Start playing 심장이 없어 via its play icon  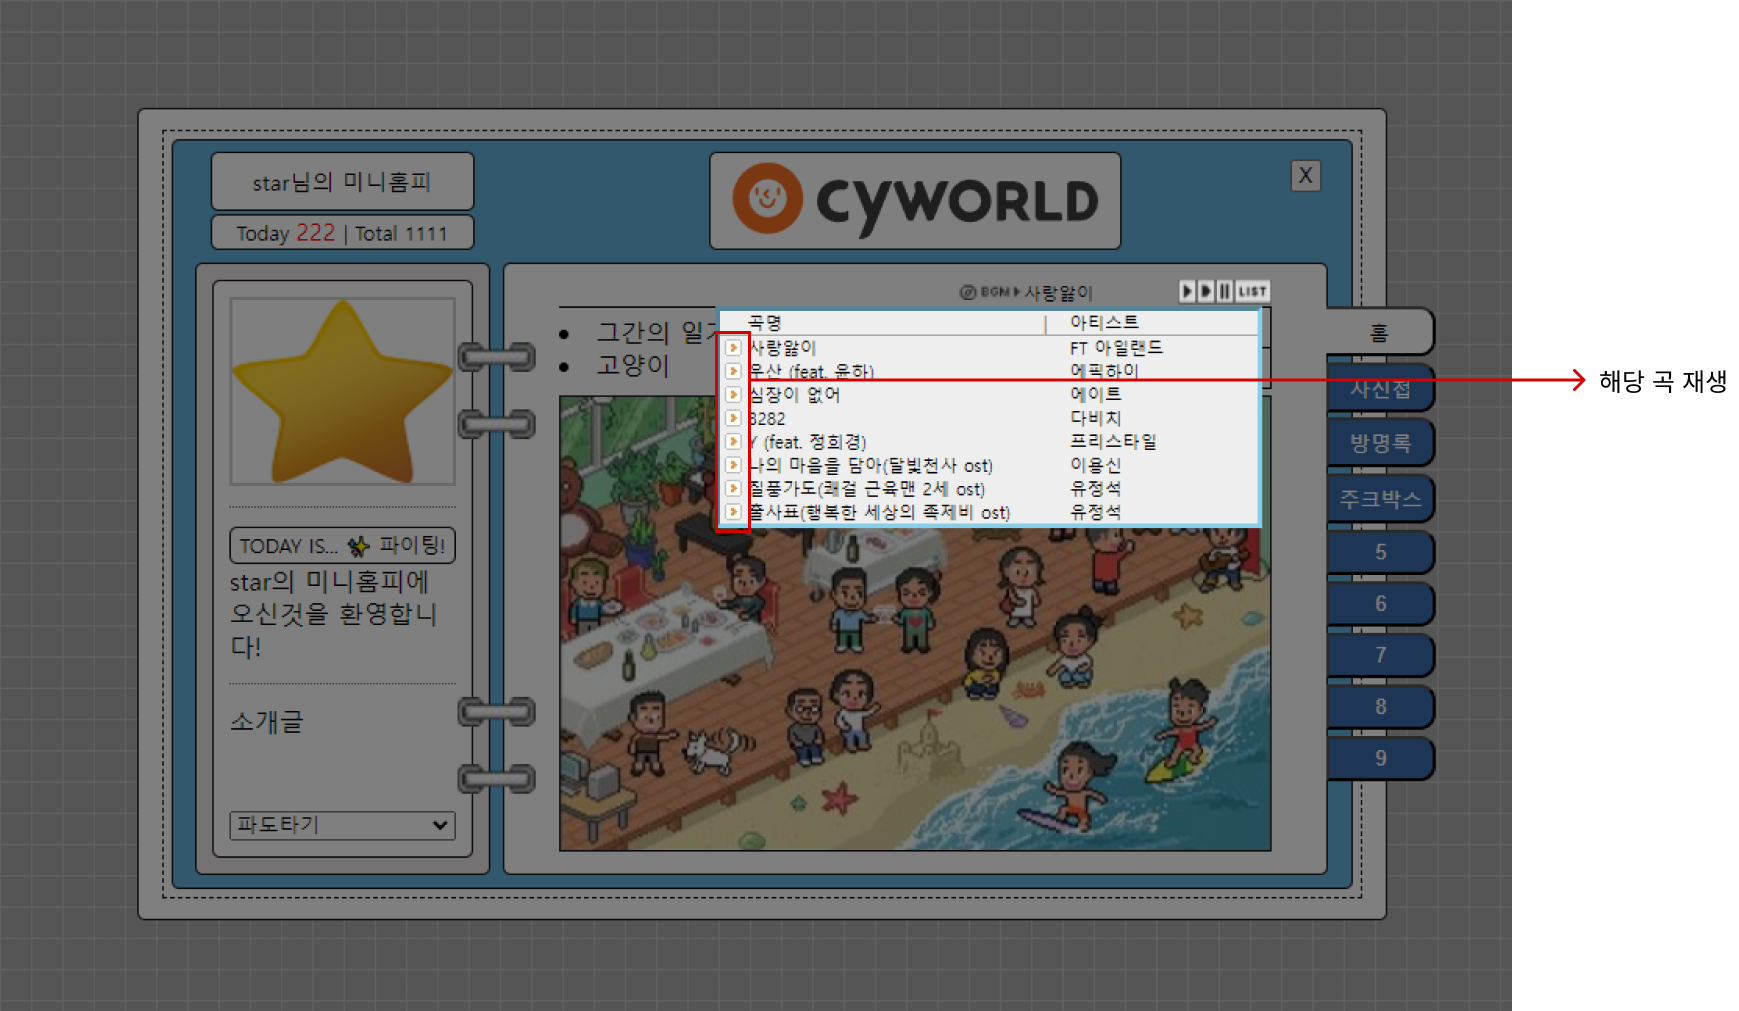[x=733, y=394]
